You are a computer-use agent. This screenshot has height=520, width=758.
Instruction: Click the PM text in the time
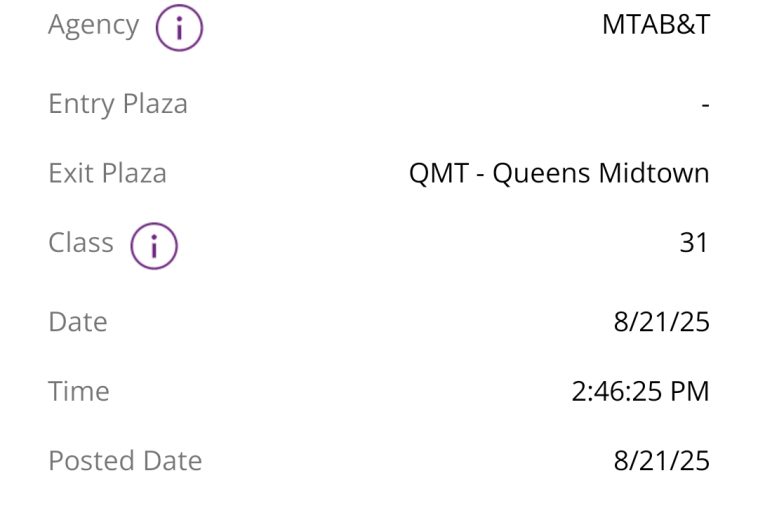click(690, 391)
